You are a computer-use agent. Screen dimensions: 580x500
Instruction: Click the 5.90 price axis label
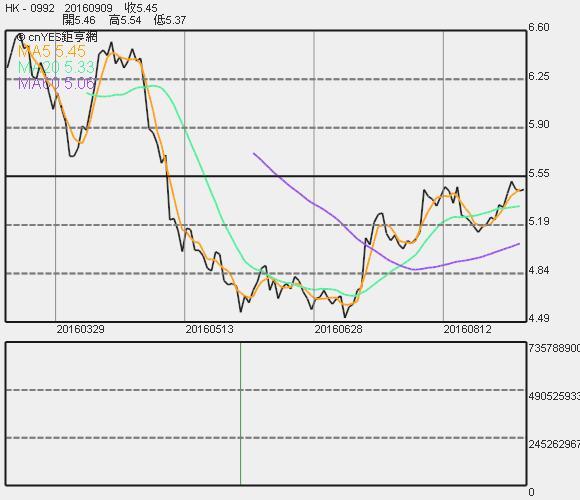tap(539, 124)
